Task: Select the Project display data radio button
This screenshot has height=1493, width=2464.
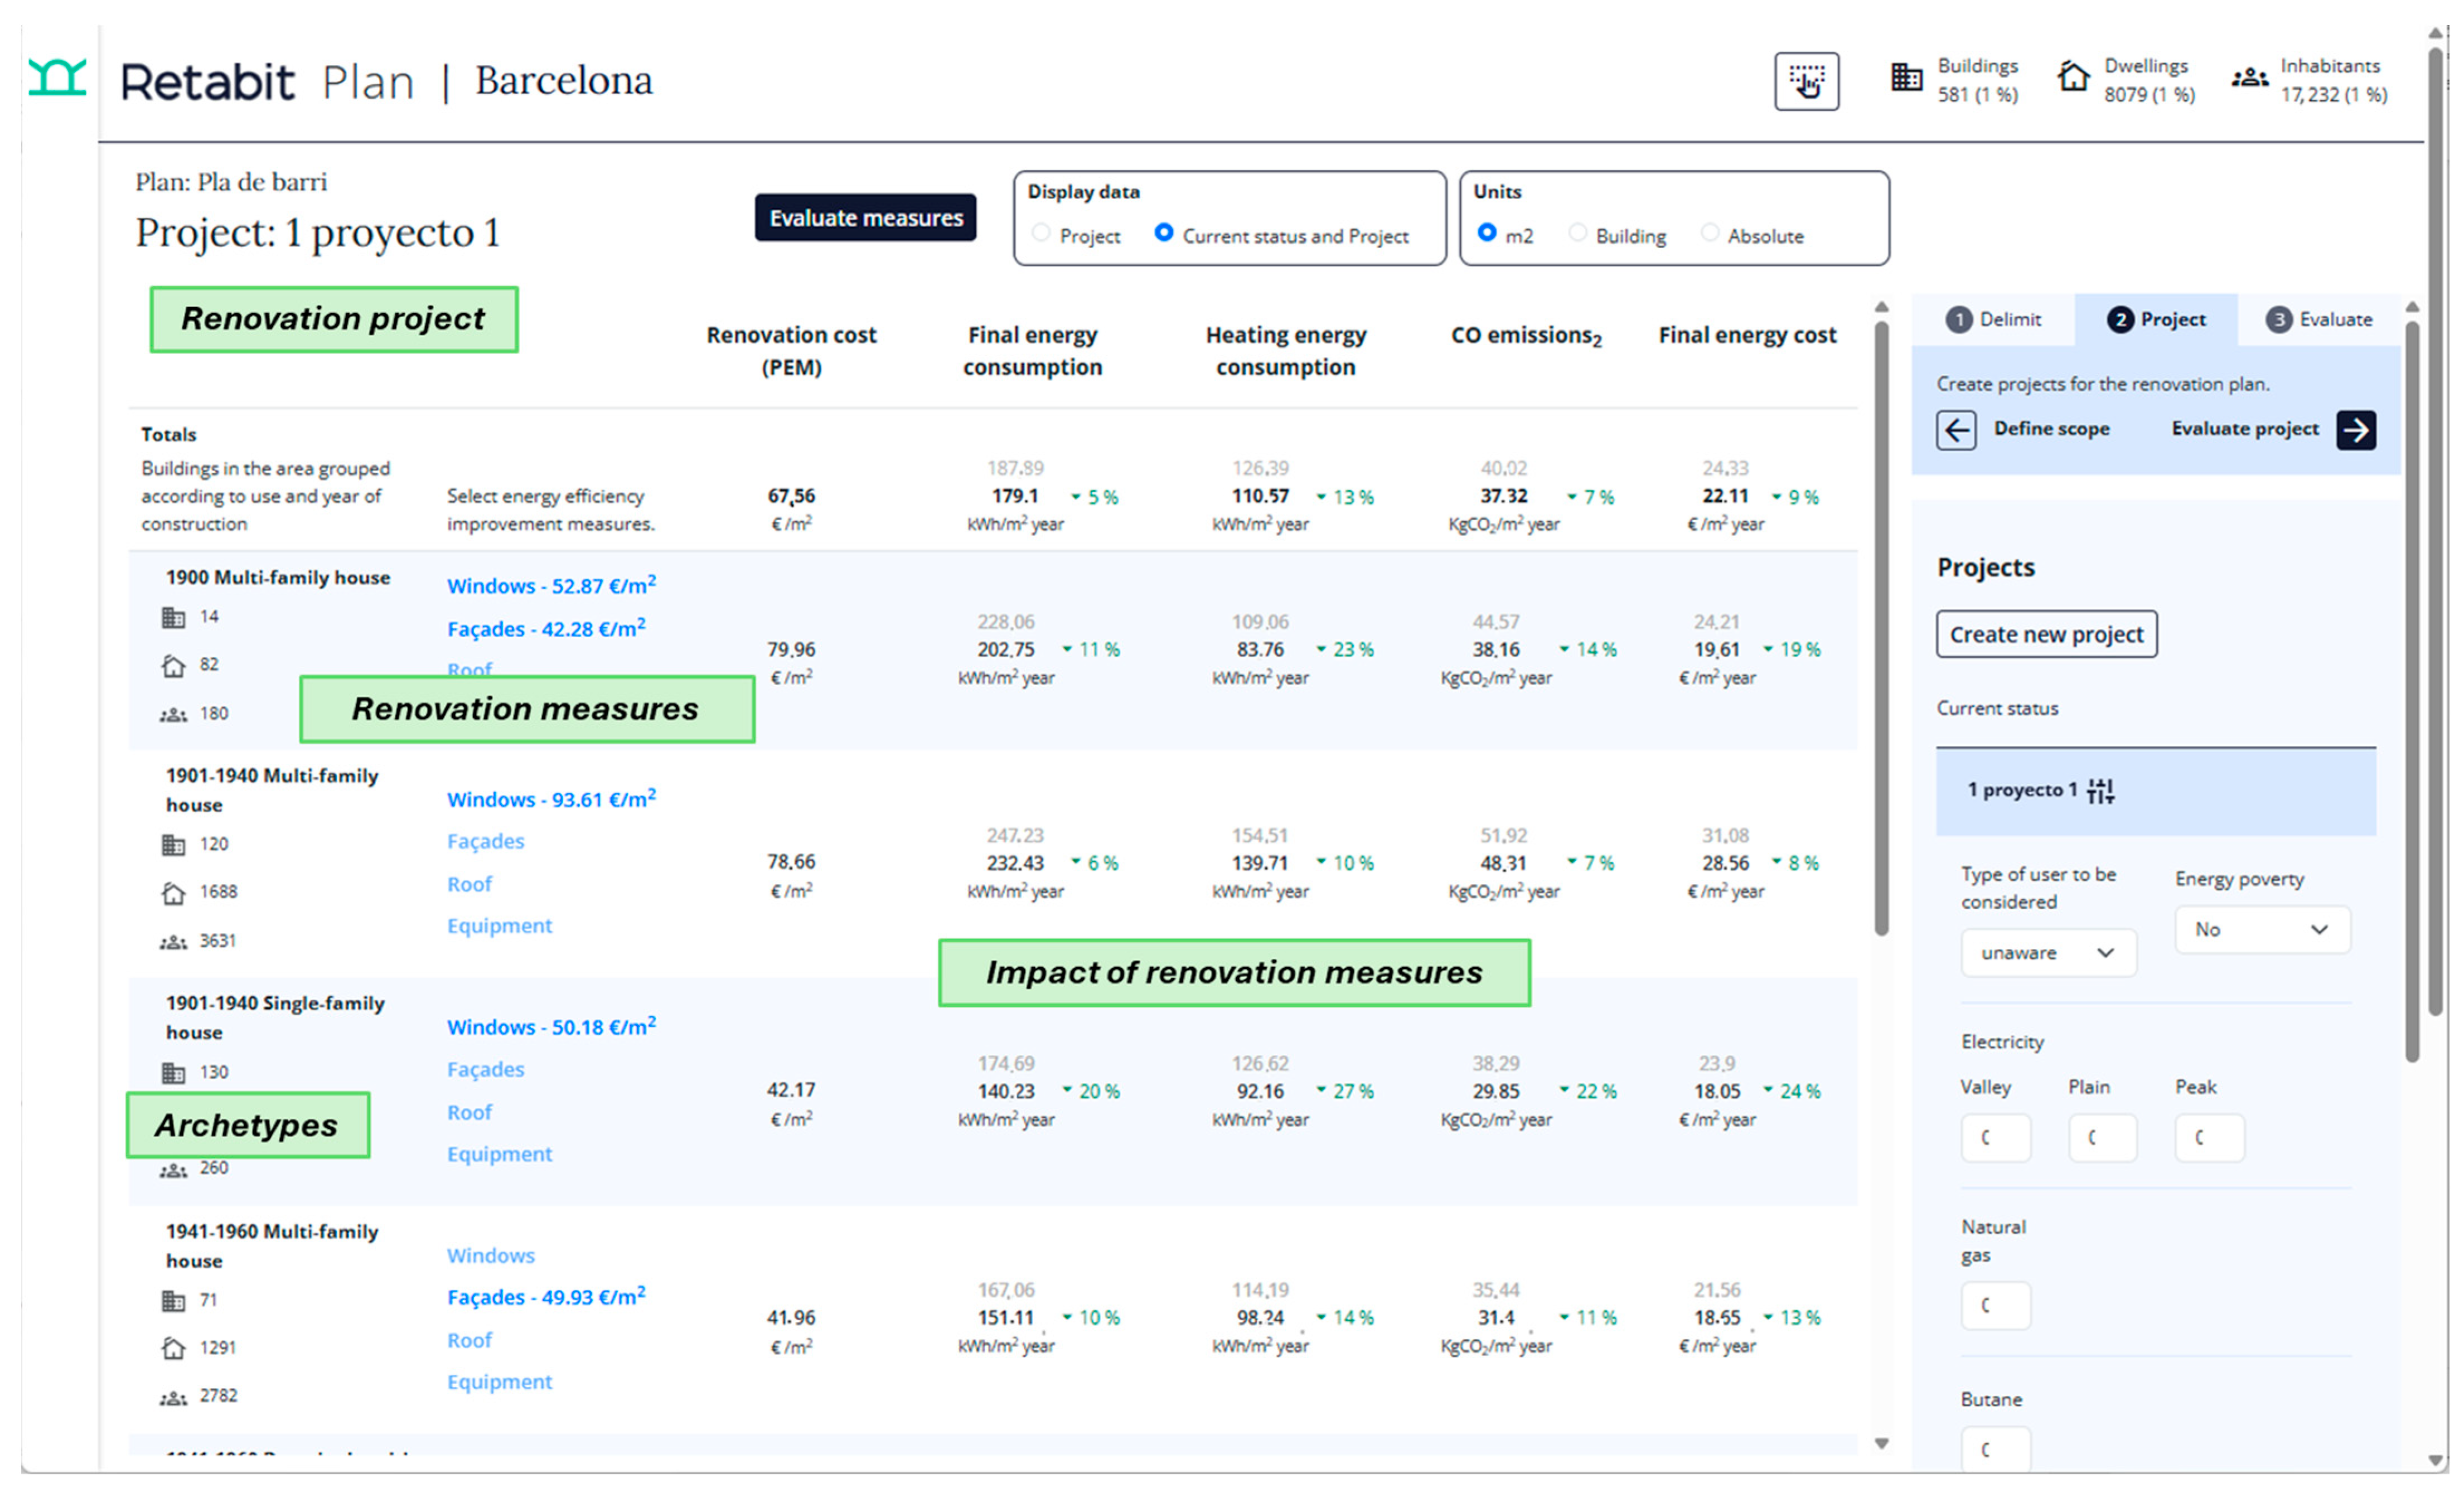Action: pos(1041,233)
